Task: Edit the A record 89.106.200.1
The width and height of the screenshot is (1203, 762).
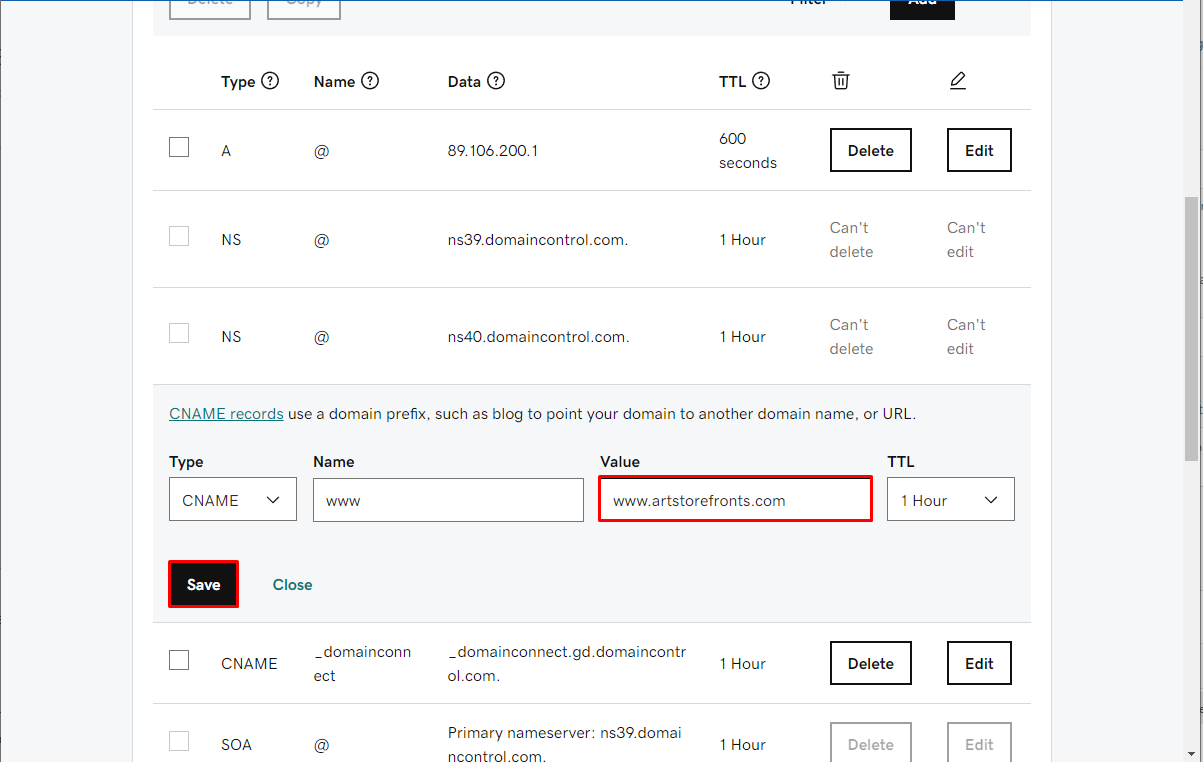Action: [x=979, y=150]
